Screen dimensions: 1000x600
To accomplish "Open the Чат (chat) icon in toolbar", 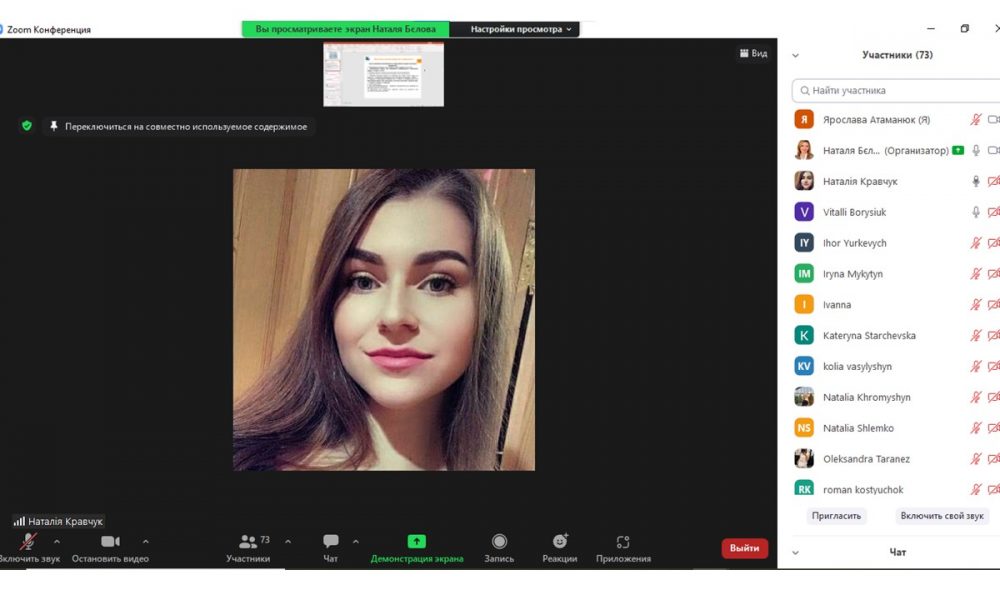I will click(x=331, y=542).
